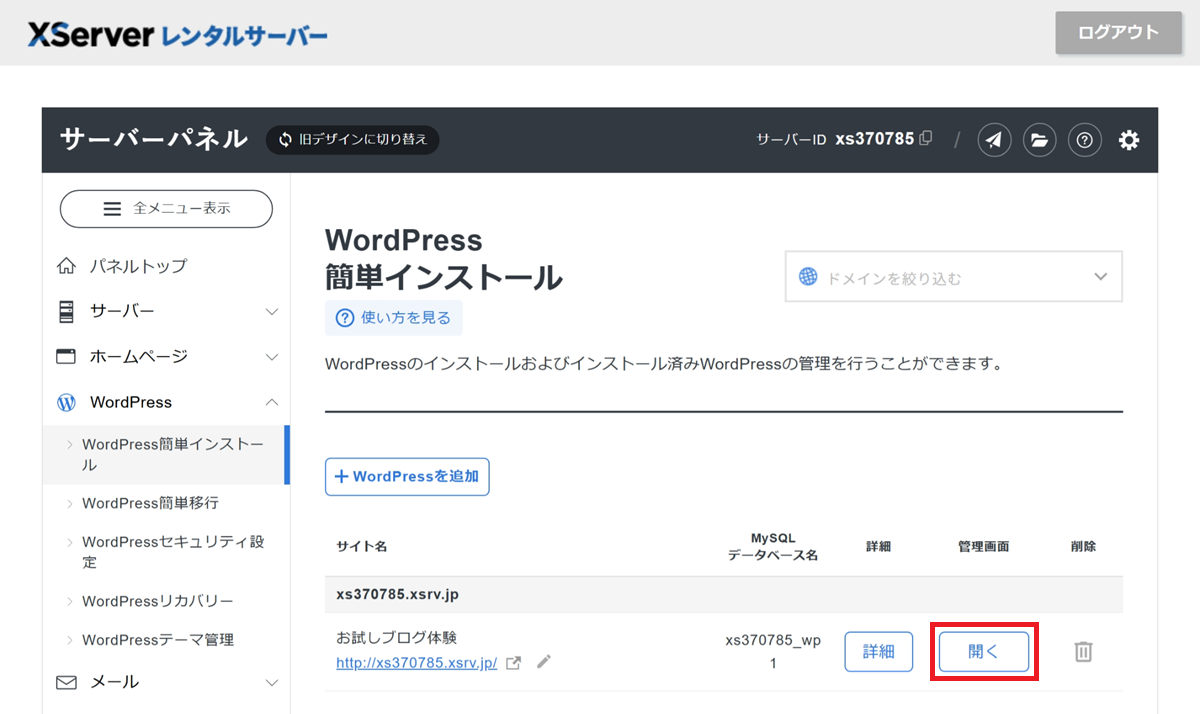Screen dimensions: 1200x714
Task: Click the server icon beside サーバー
Action: 66,311
